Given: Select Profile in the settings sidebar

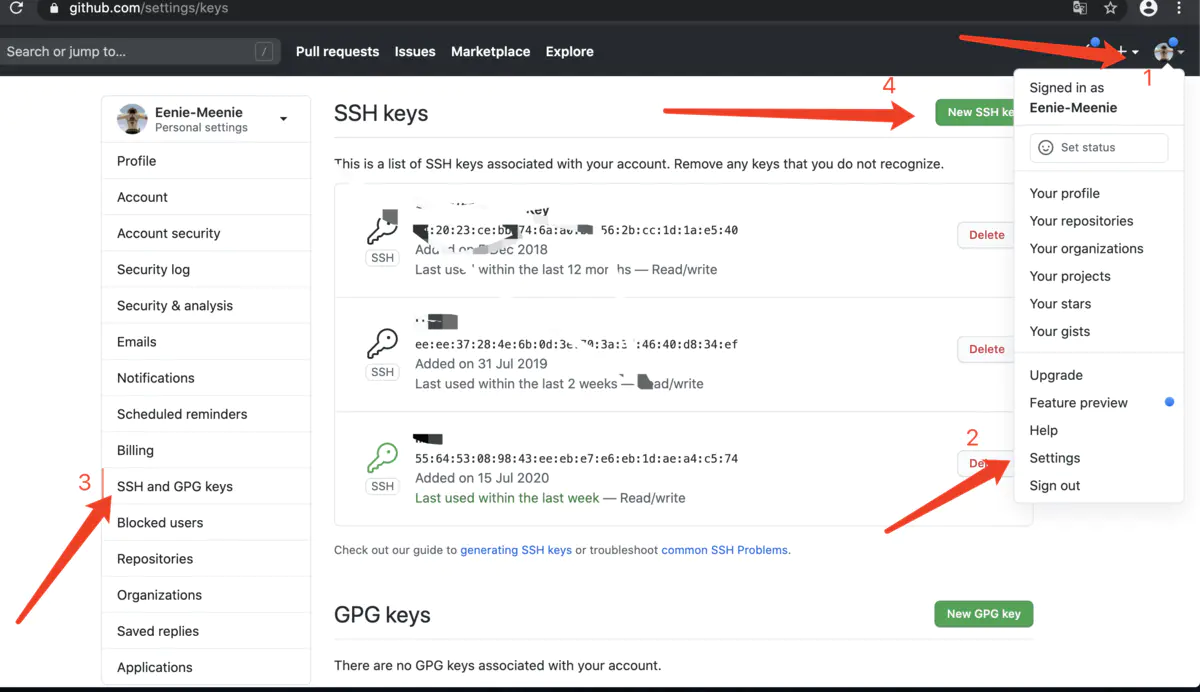Looking at the screenshot, I should click(206, 161).
